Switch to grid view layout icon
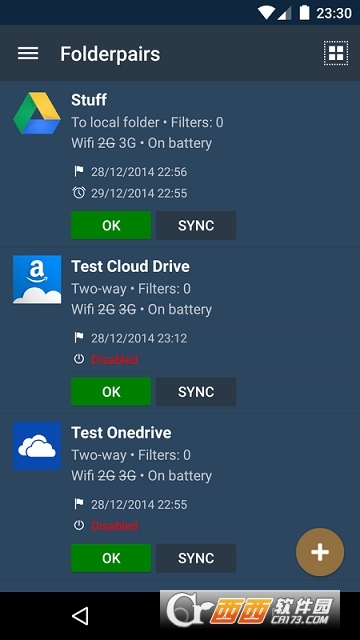Screen dimensions: 360x640 click(x=336, y=53)
